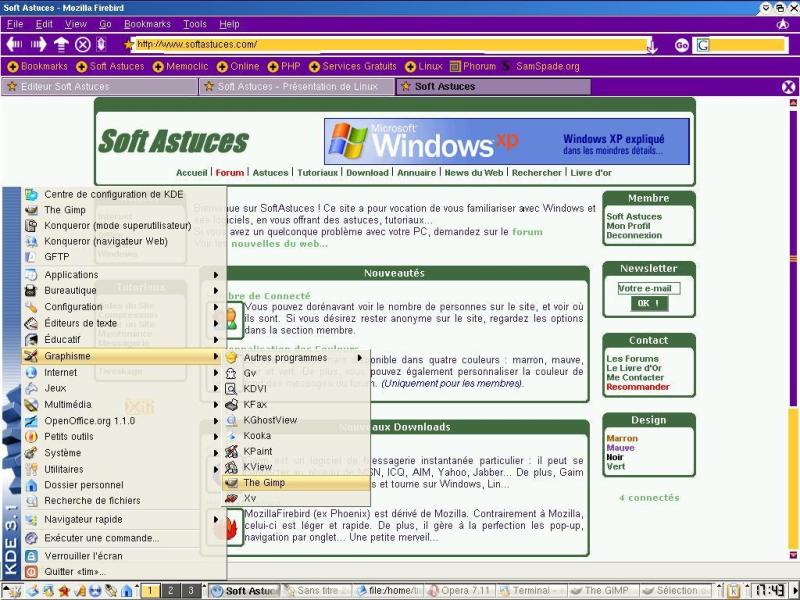The height and width of the screenshot is (600, 800).
Task: Expand the Multimédia submenu
Action: 124,405
